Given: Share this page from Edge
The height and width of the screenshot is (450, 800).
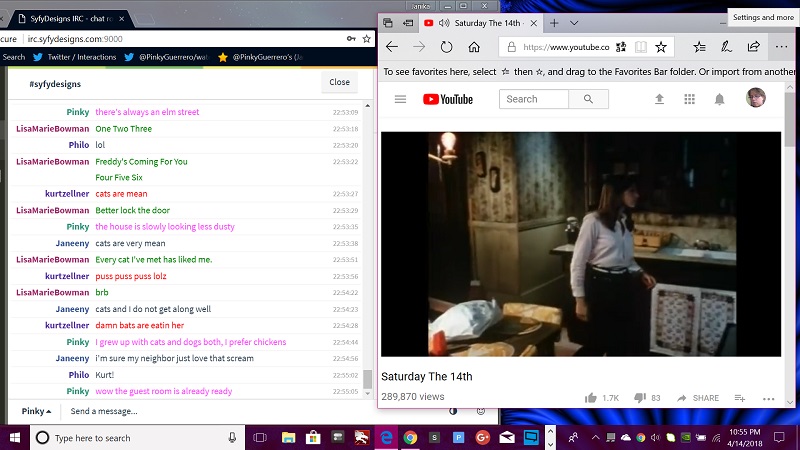Looking at the screenshot, I should click(x=754, y=47).
